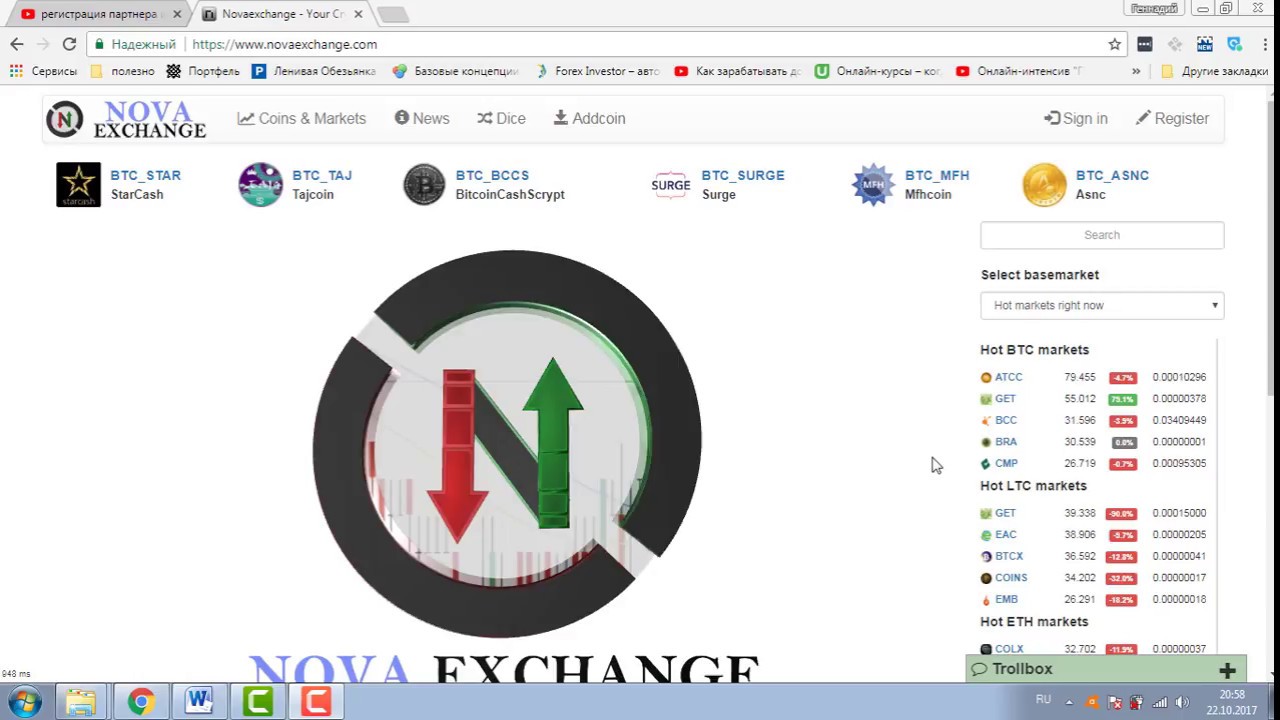The image size is (1280, 720).
Task: Click the blue shield extension icon
Action: click(x=1235, y=44)
